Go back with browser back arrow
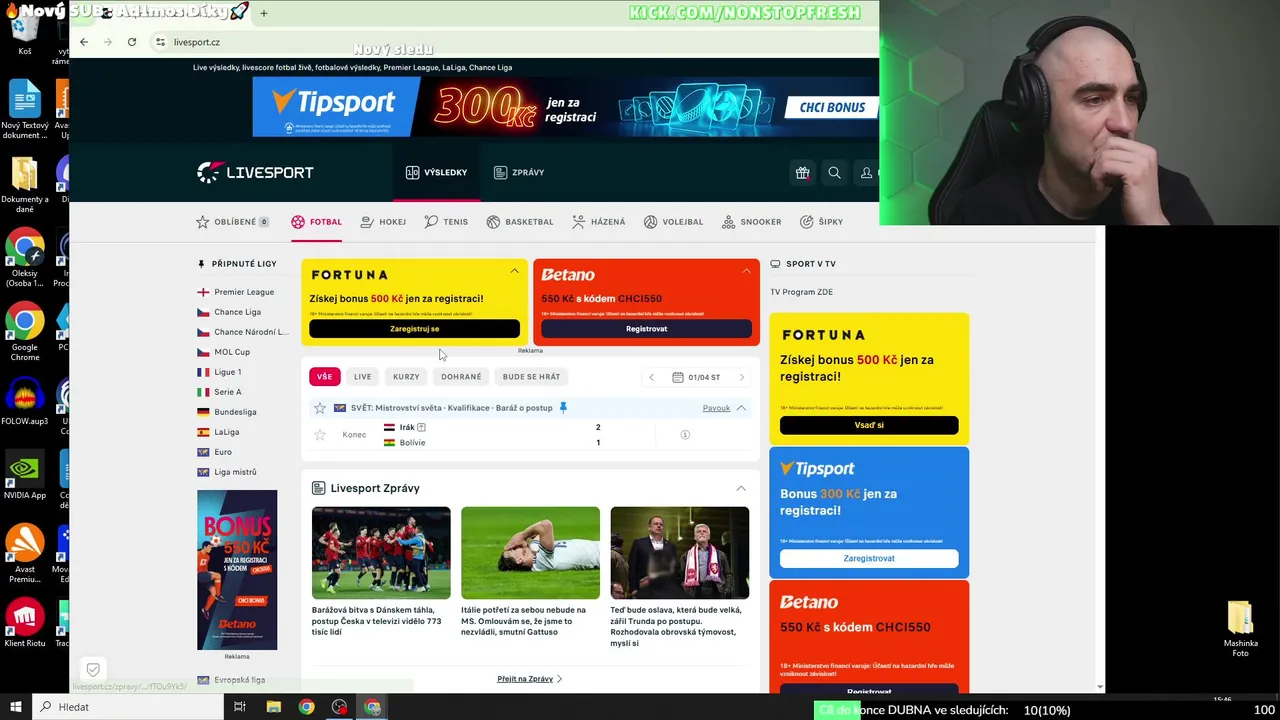The height and width of the screenshot is (720, 1280). coord(84,42)
